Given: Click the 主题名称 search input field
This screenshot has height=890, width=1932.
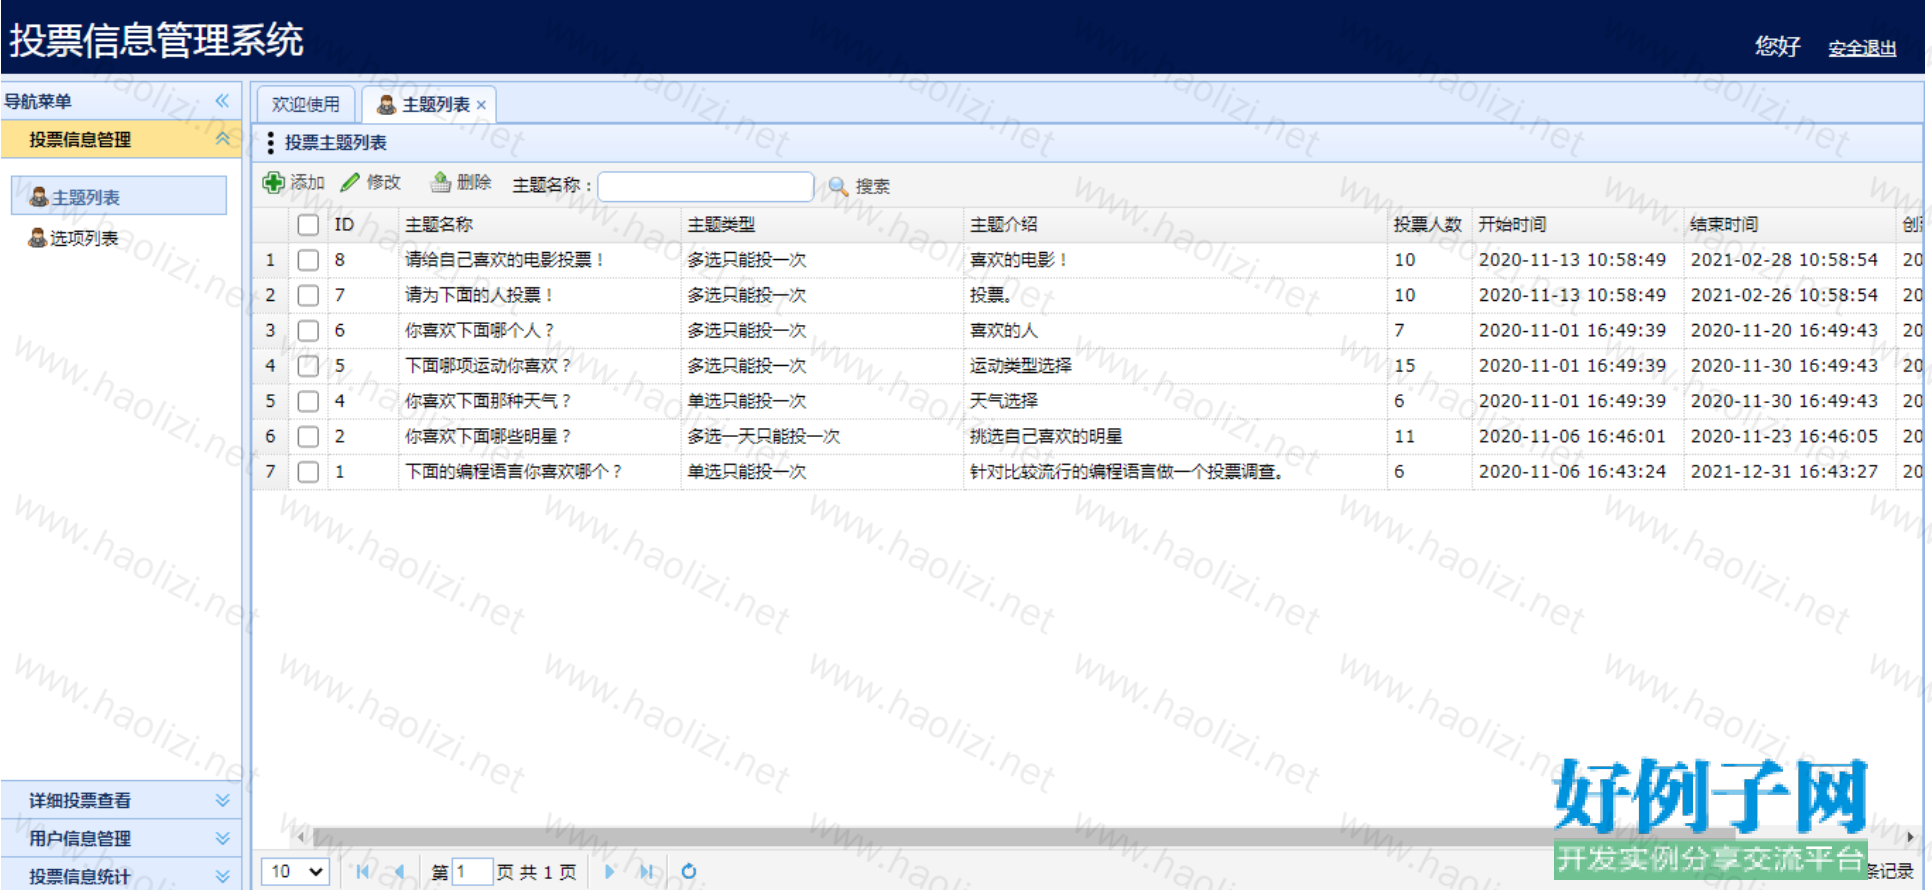Looking at the screenshot, I should (705, 187).
